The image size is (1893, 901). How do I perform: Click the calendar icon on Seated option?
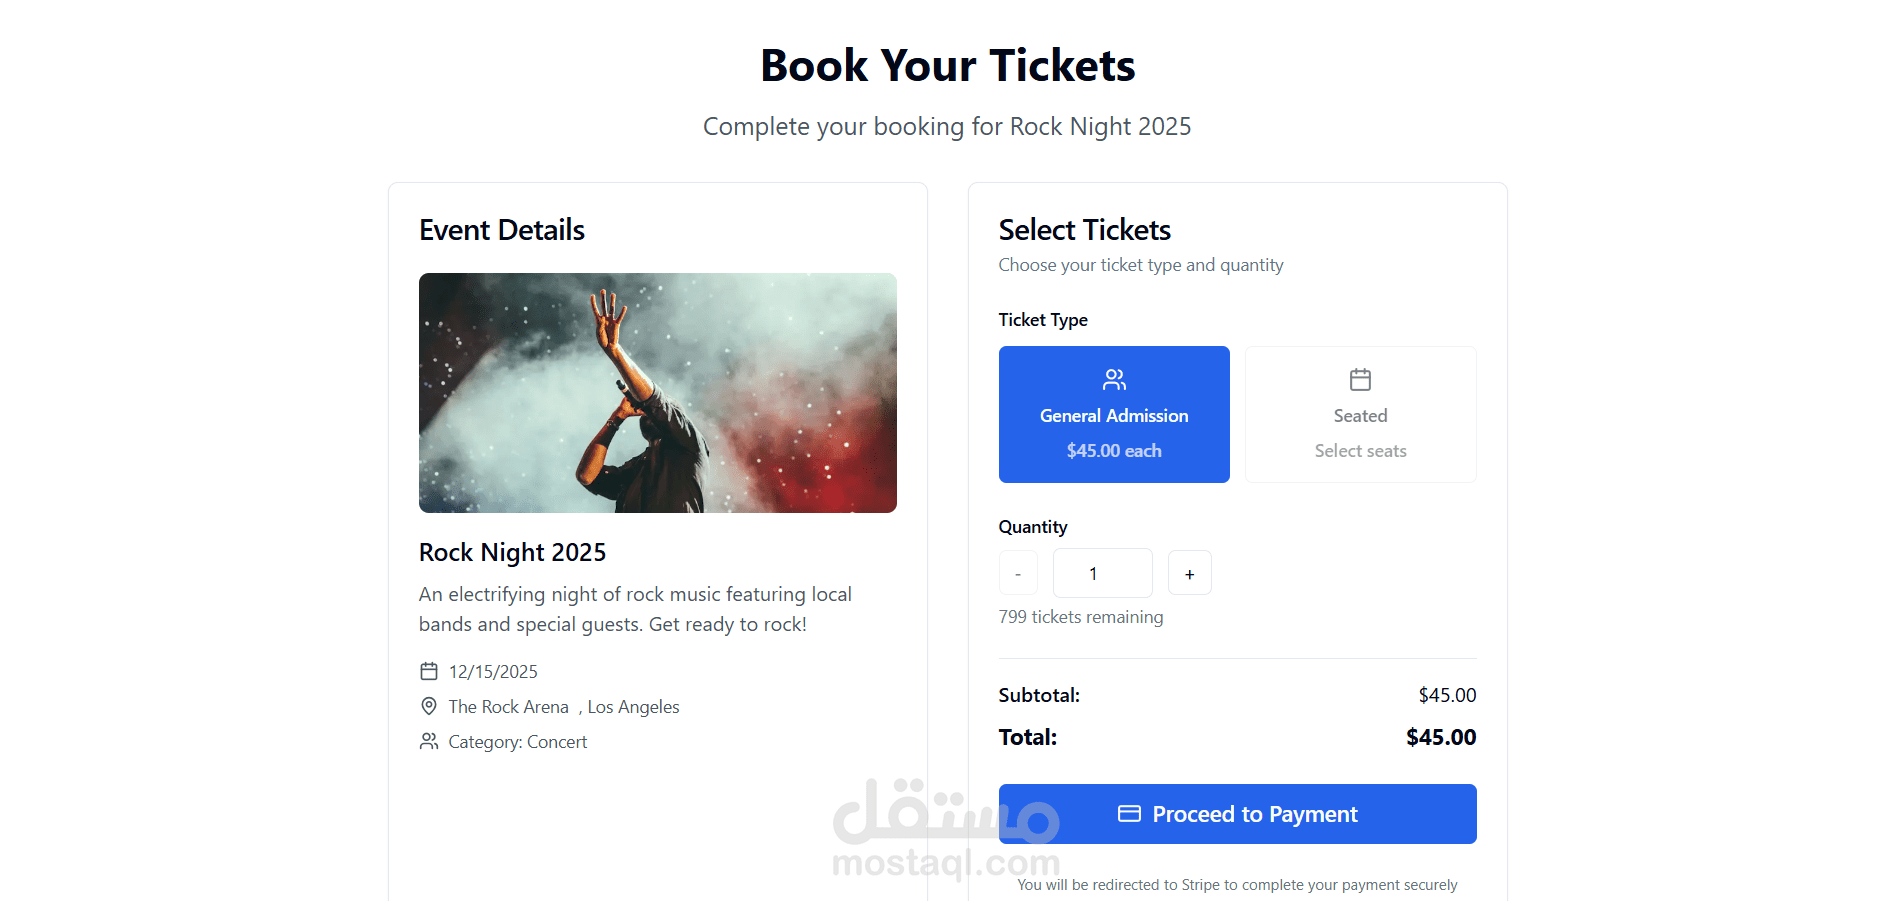[1360, 380]
